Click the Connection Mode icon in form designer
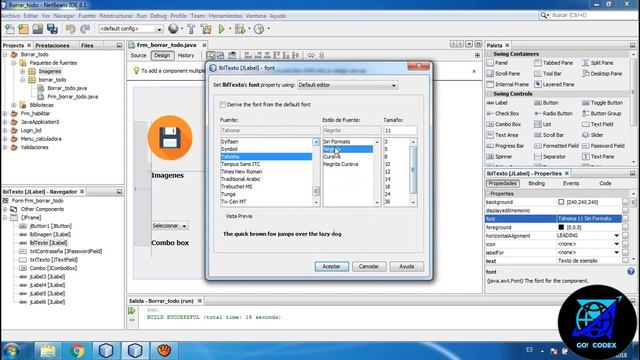Viewport: 640px width, 360px height. click(221, 55)
